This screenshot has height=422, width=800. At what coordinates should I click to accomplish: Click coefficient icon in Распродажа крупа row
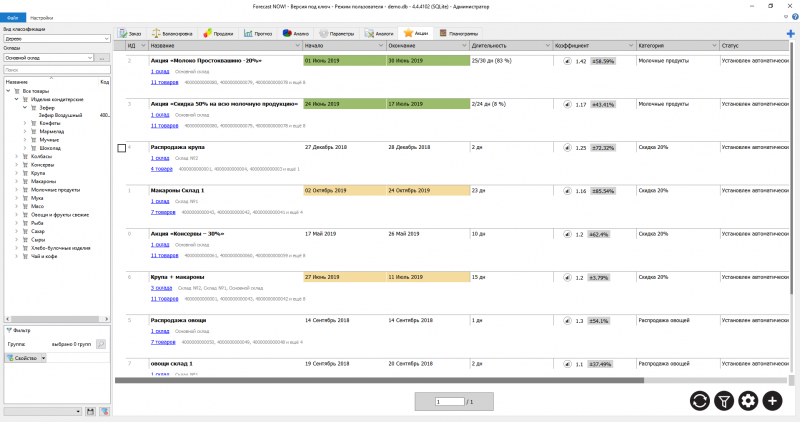569,147
